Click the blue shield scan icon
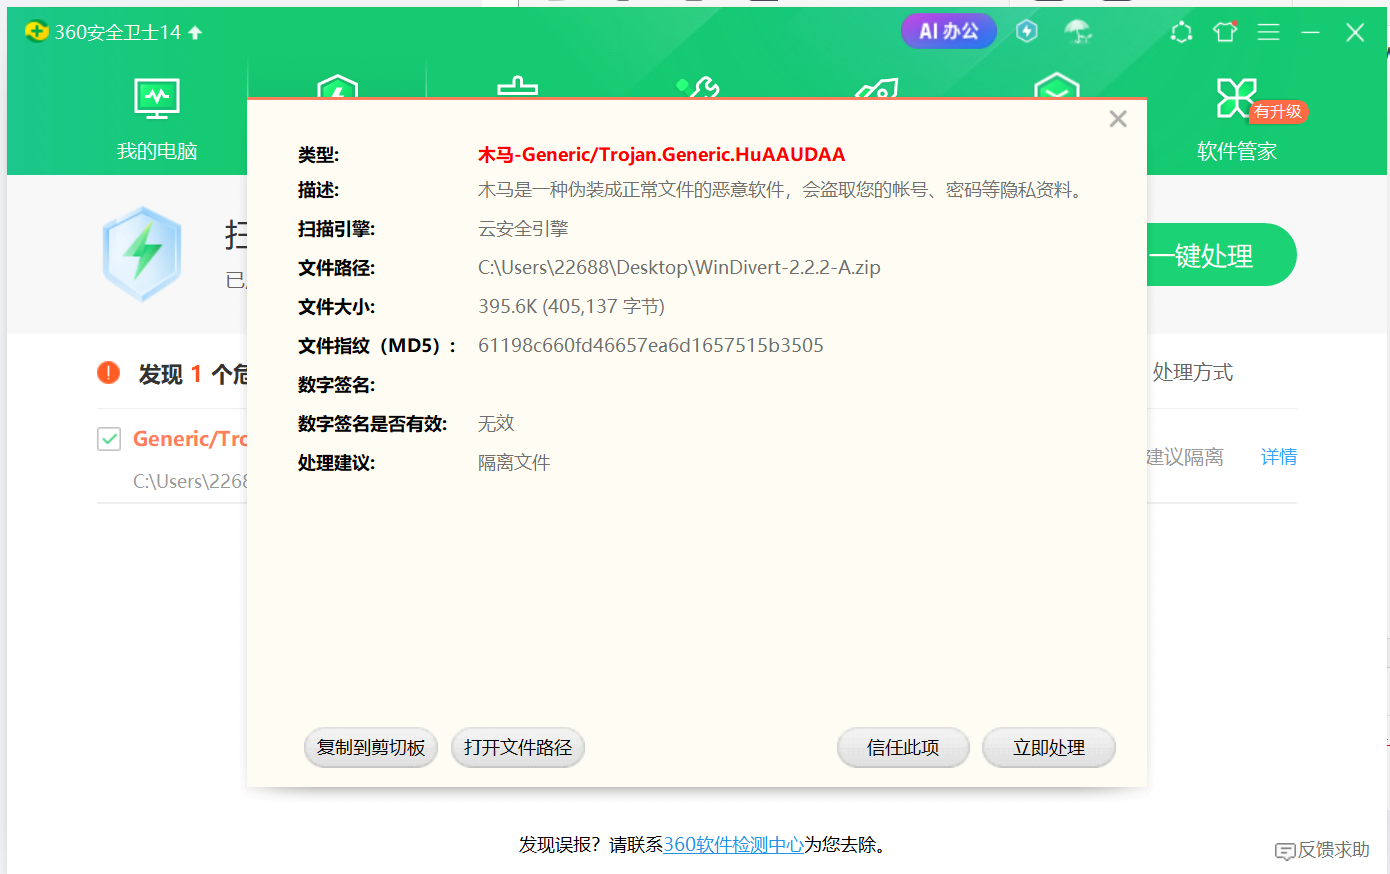The height and width of the screenshot is (874, 1390). [x=142, y=254]
